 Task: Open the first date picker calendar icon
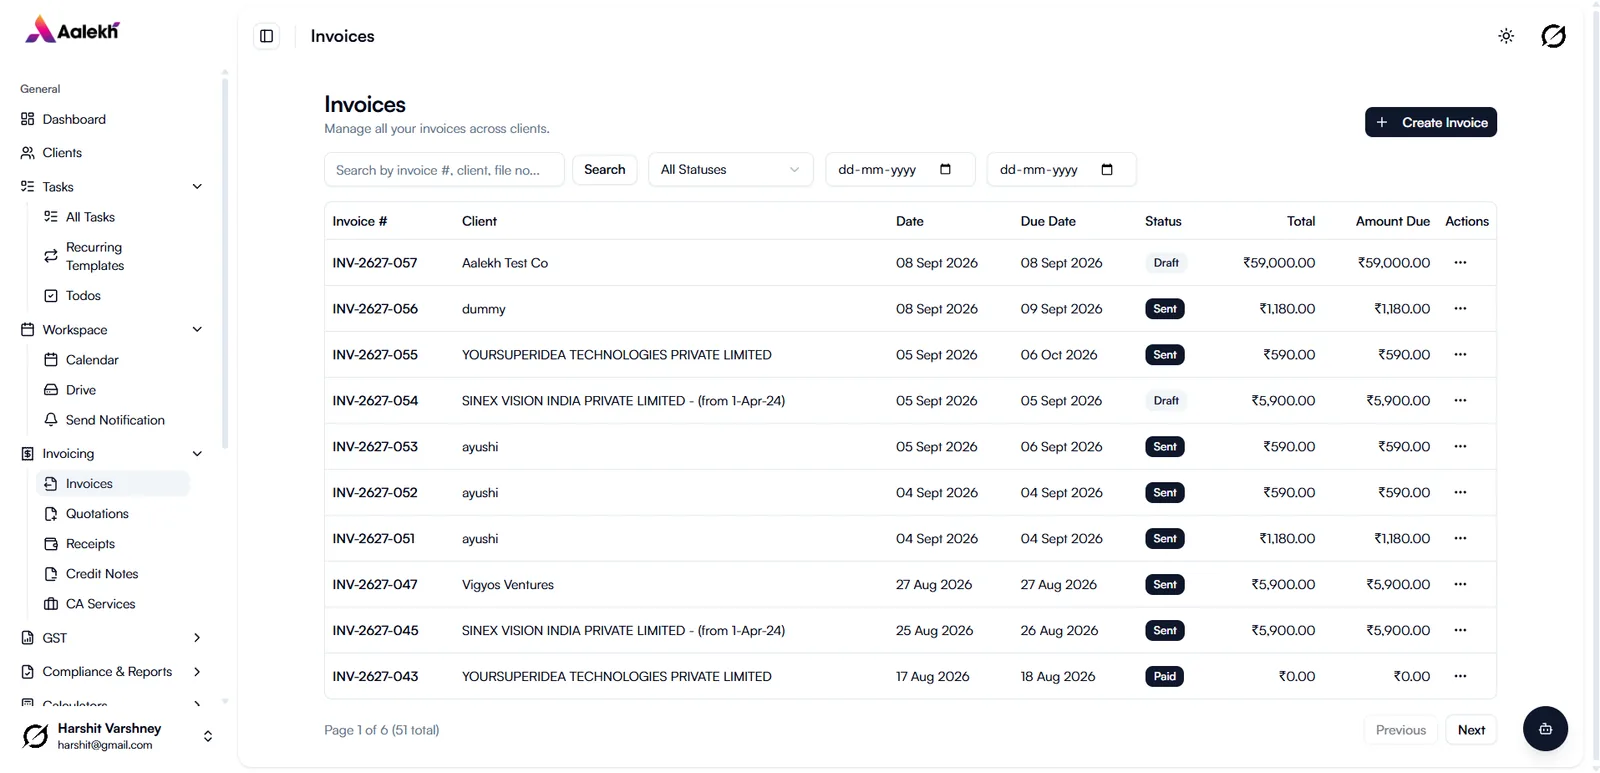945,170
